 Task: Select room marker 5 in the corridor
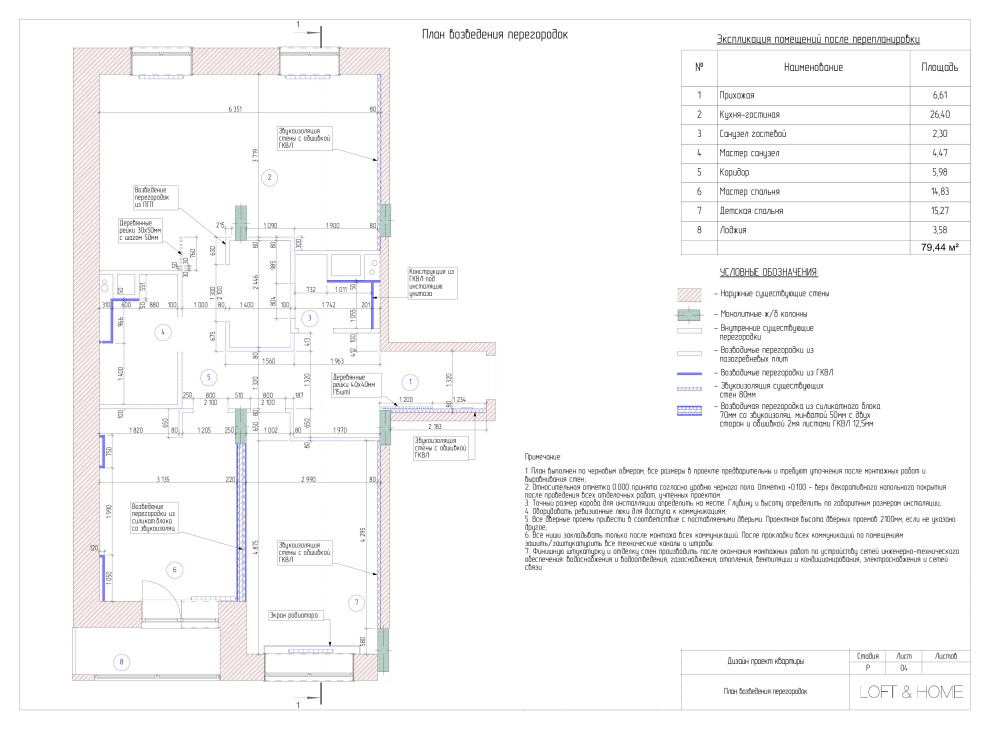(206, 377)
